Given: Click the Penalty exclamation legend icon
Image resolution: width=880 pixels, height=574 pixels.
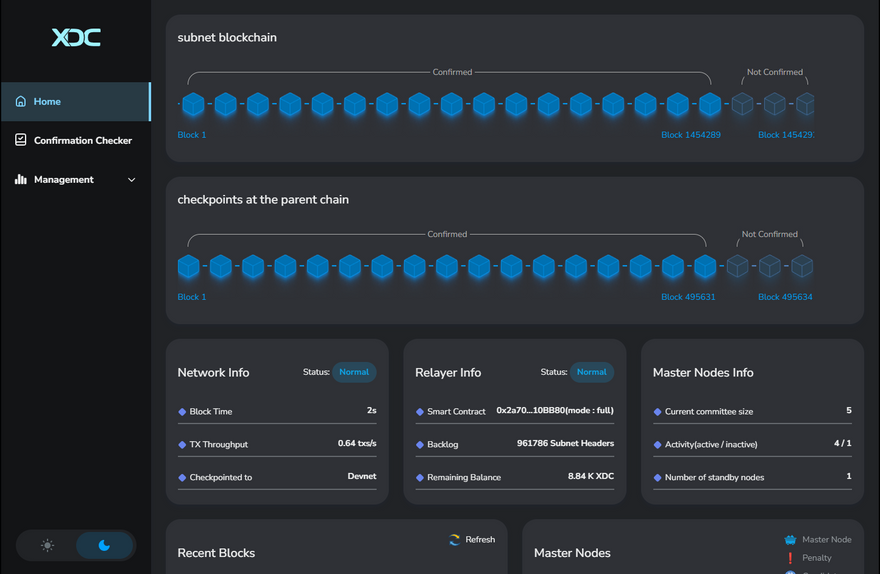Looking at the screenshot, I should click(790, 558).
